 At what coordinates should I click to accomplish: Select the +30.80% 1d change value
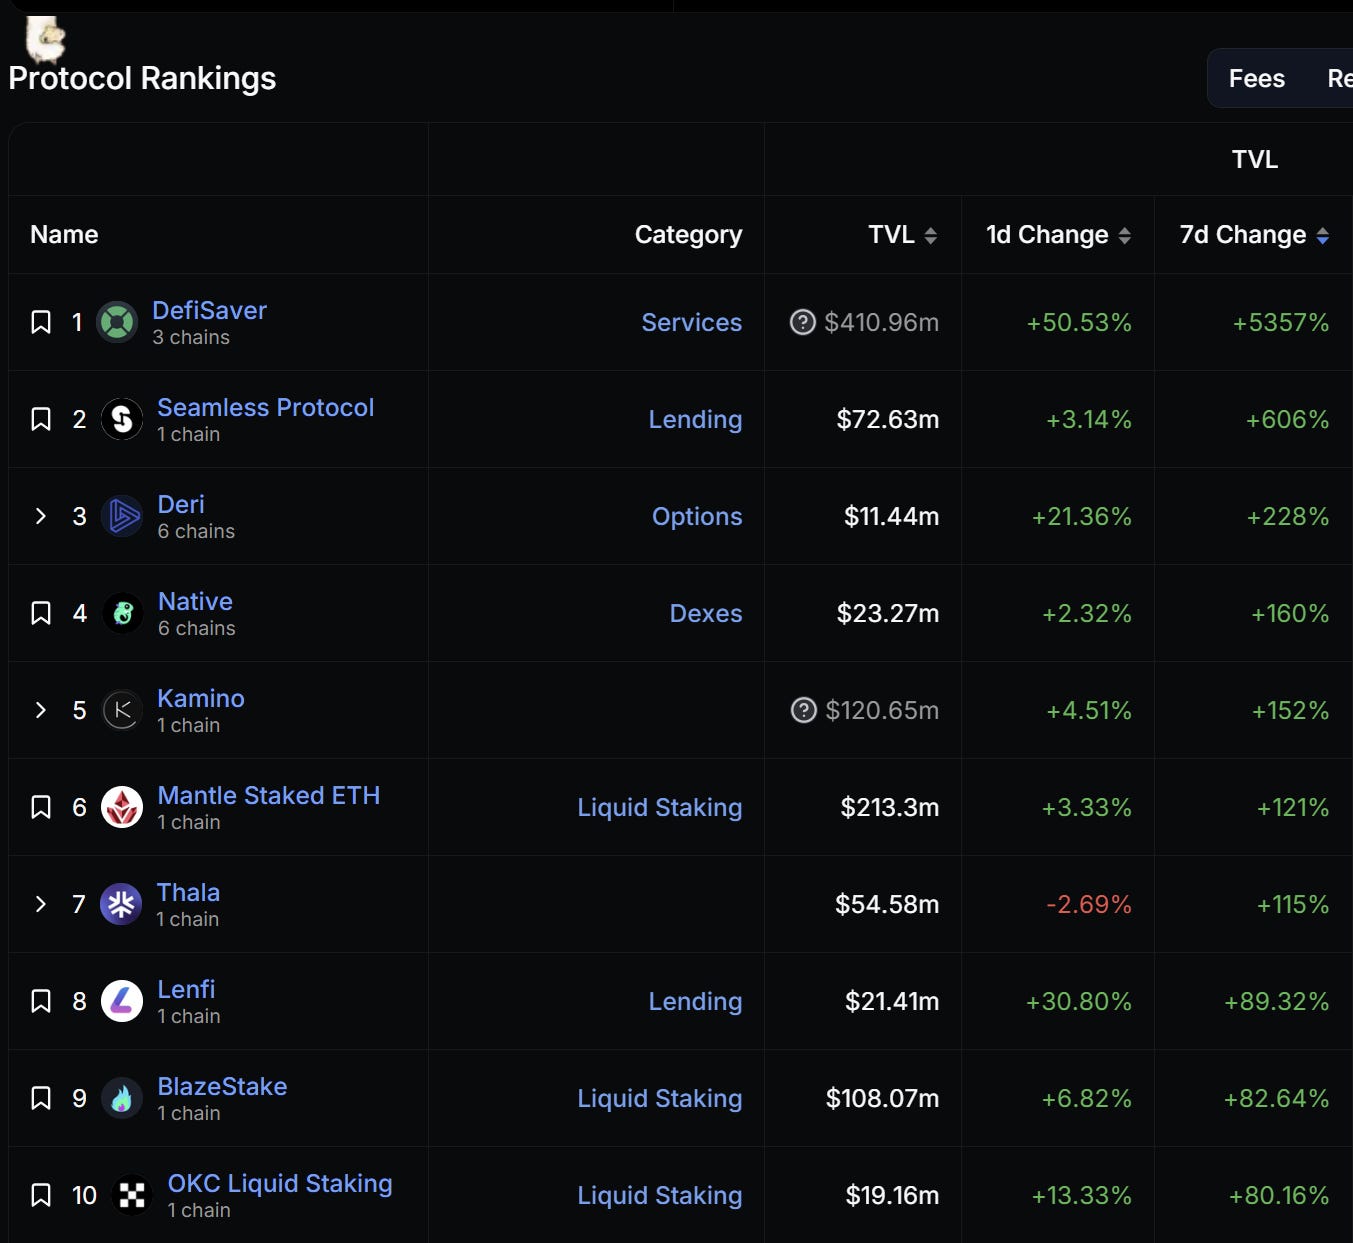1079,1001
